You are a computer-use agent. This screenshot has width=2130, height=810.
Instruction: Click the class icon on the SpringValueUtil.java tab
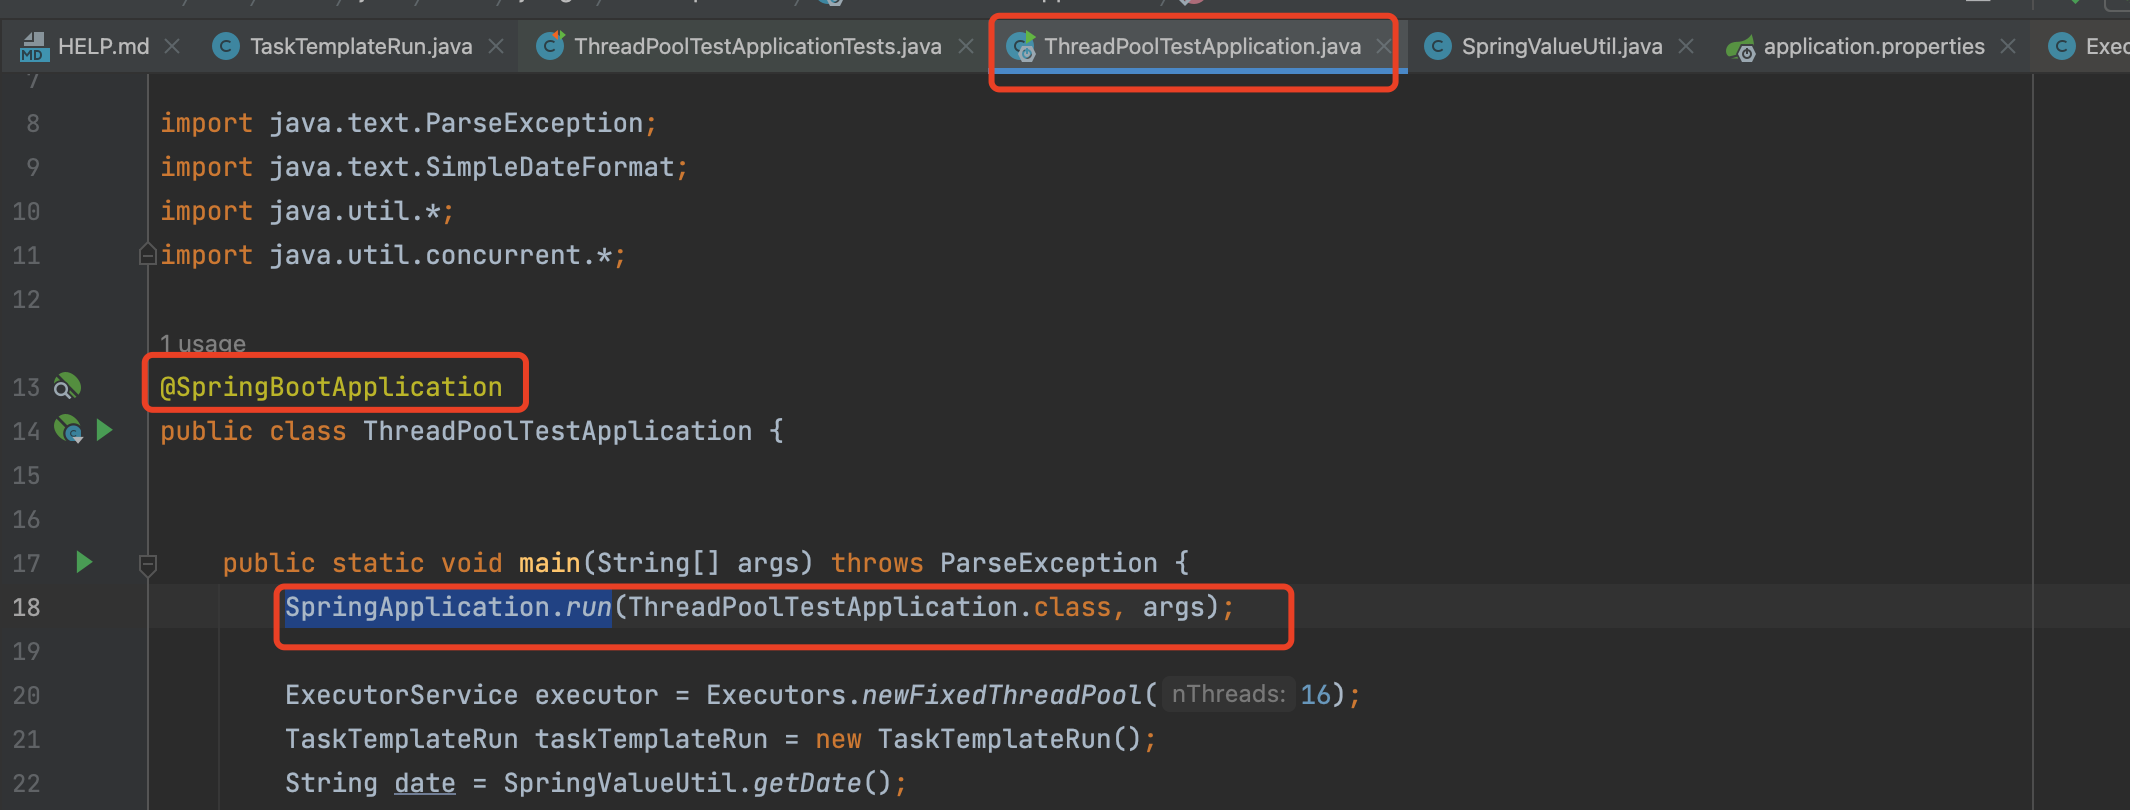pyautogui.click(x=1438, y=47)
